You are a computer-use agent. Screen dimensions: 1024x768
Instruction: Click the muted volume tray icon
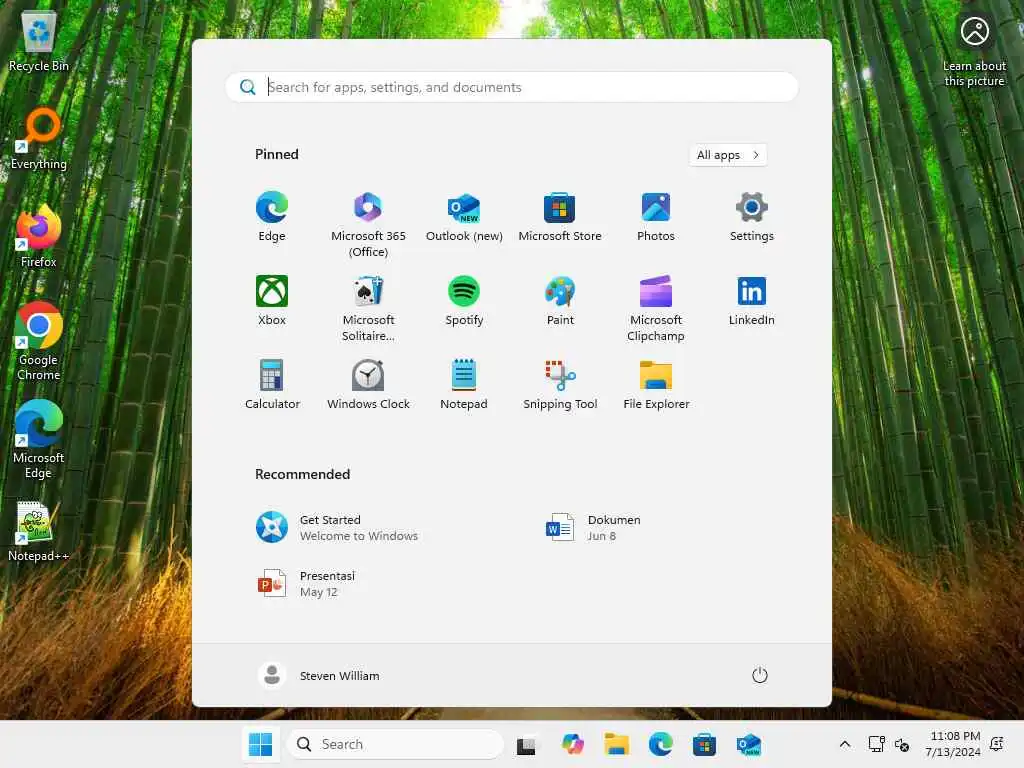tap(902, 744)
